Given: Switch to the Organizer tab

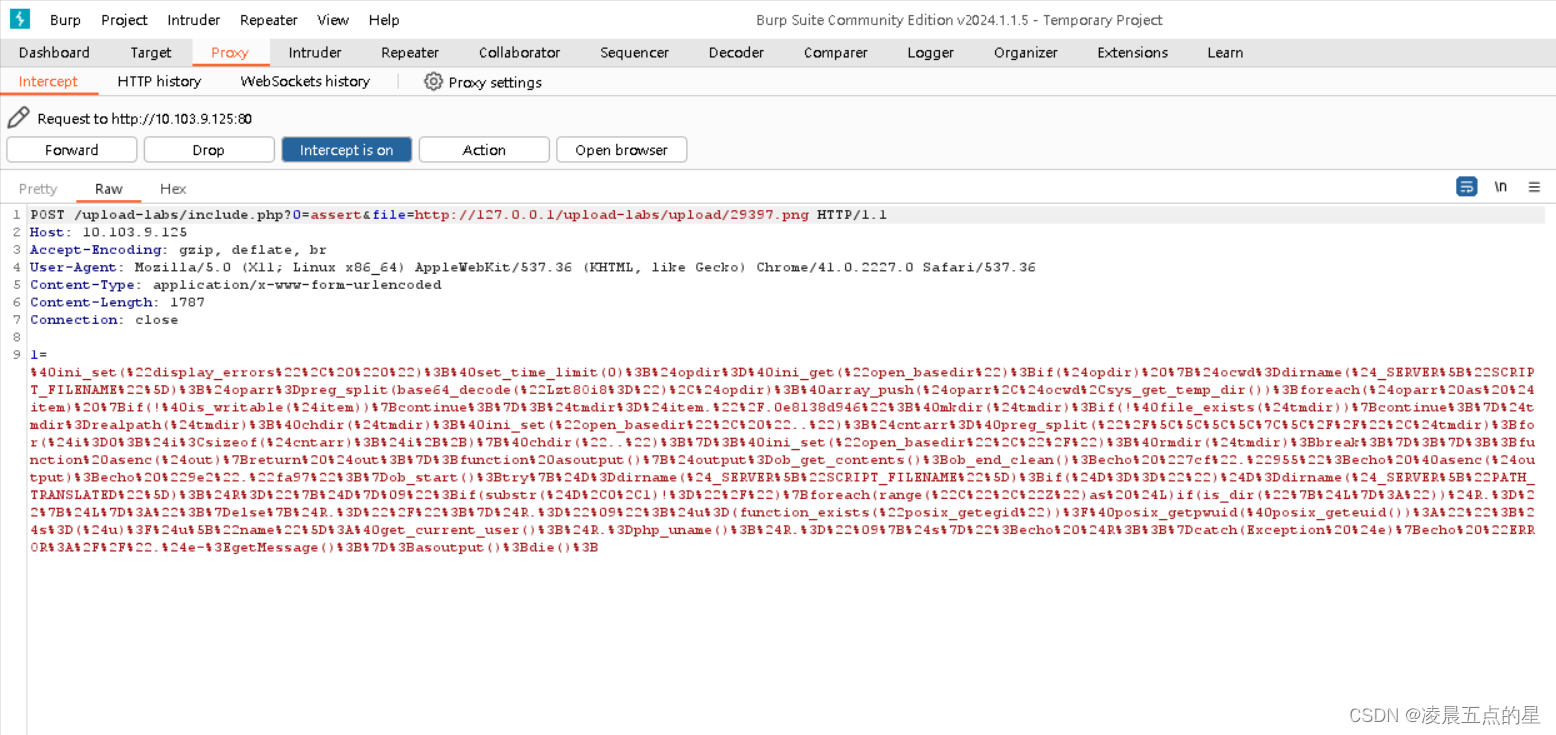Looking at the screenshot, I should click(1025, 53).
